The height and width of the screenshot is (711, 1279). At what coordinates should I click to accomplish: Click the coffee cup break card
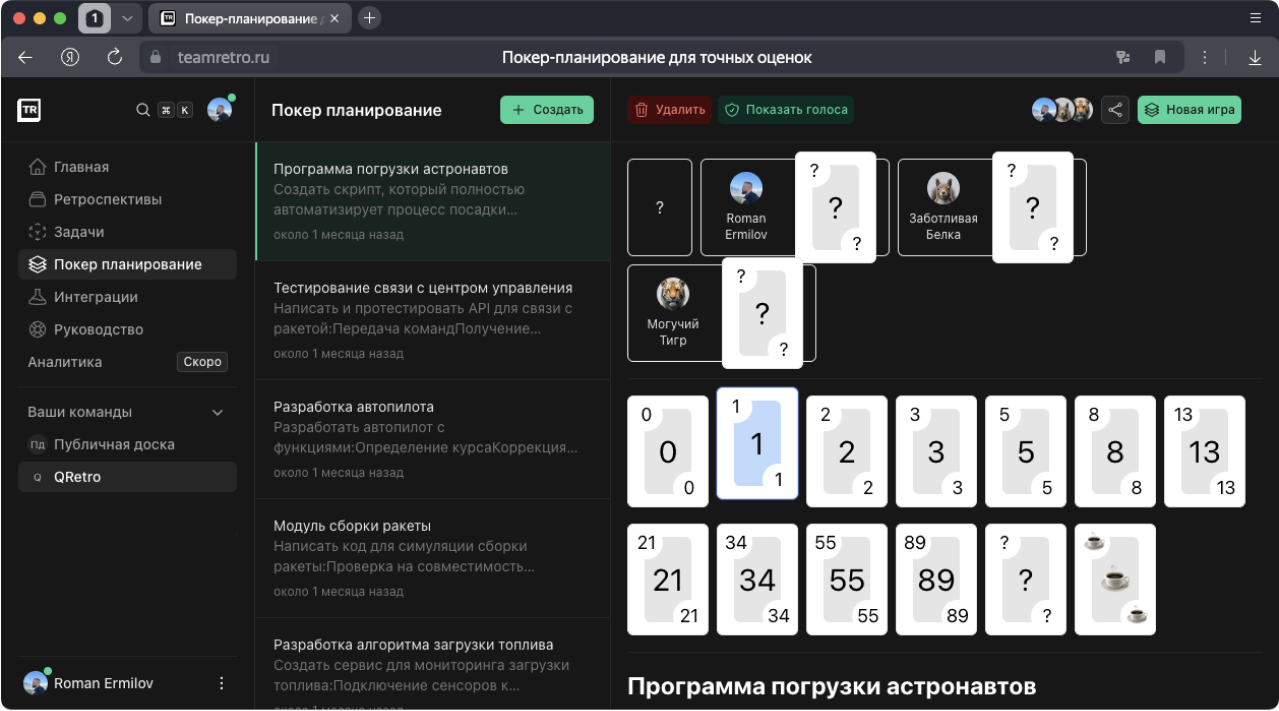(x=1115, y=579)
